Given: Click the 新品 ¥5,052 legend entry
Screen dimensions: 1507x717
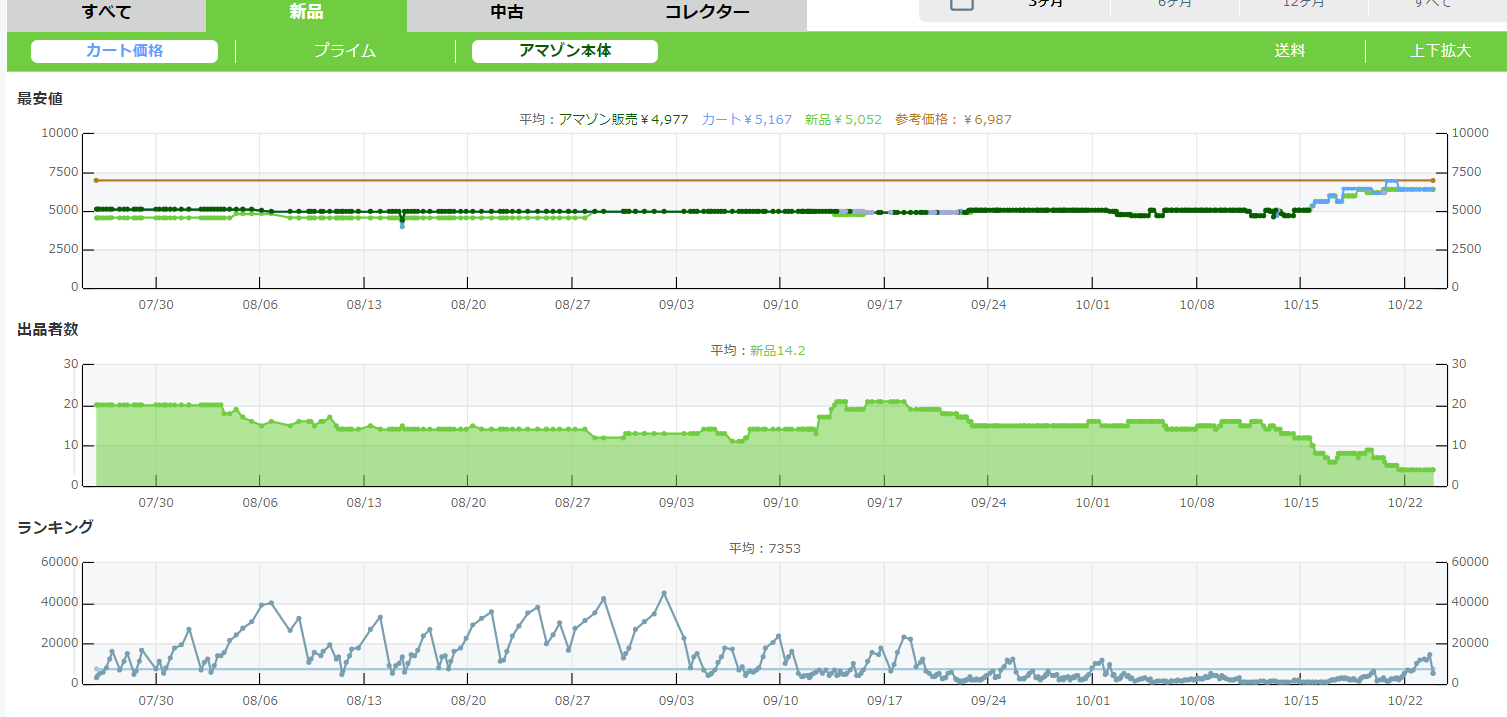Looking at the screenshot, I should point(843,119).
